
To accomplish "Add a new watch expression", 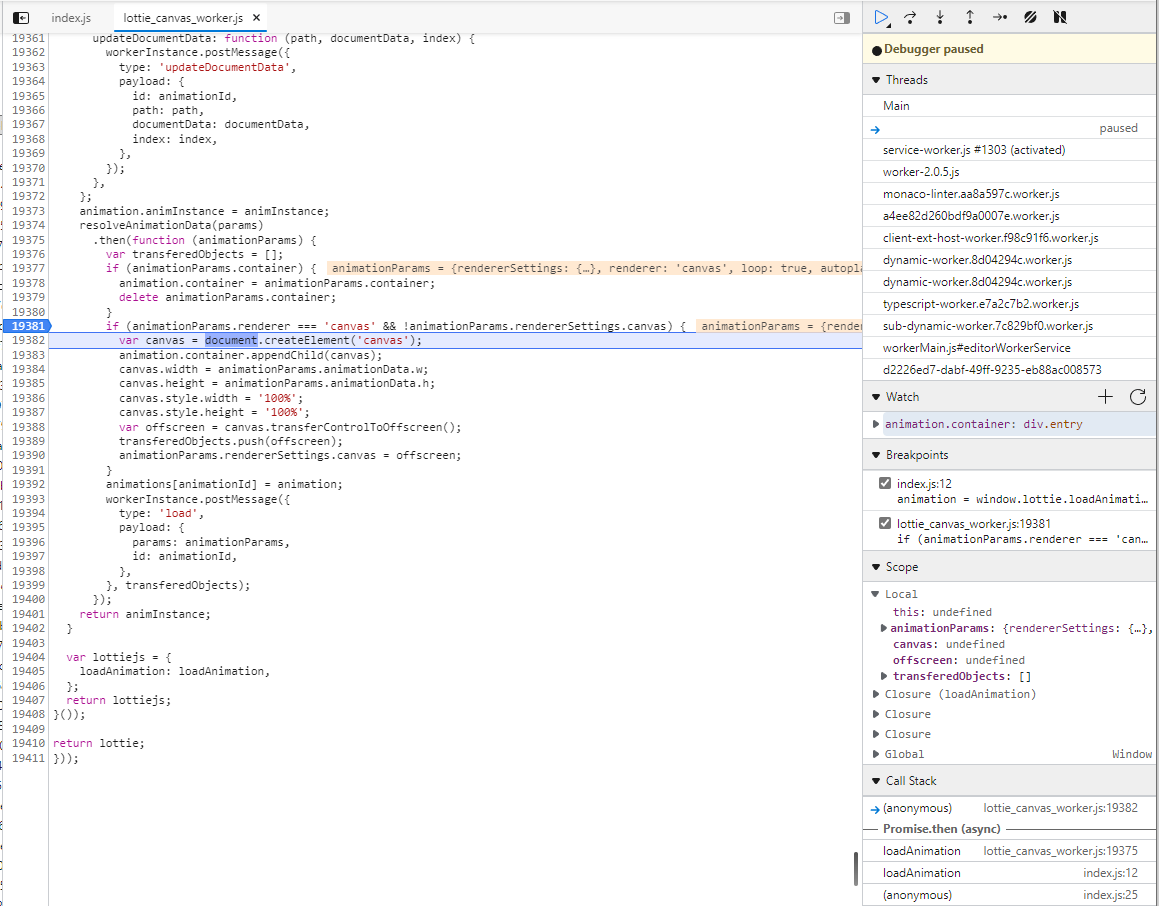I will click(x=1105, y=397).
